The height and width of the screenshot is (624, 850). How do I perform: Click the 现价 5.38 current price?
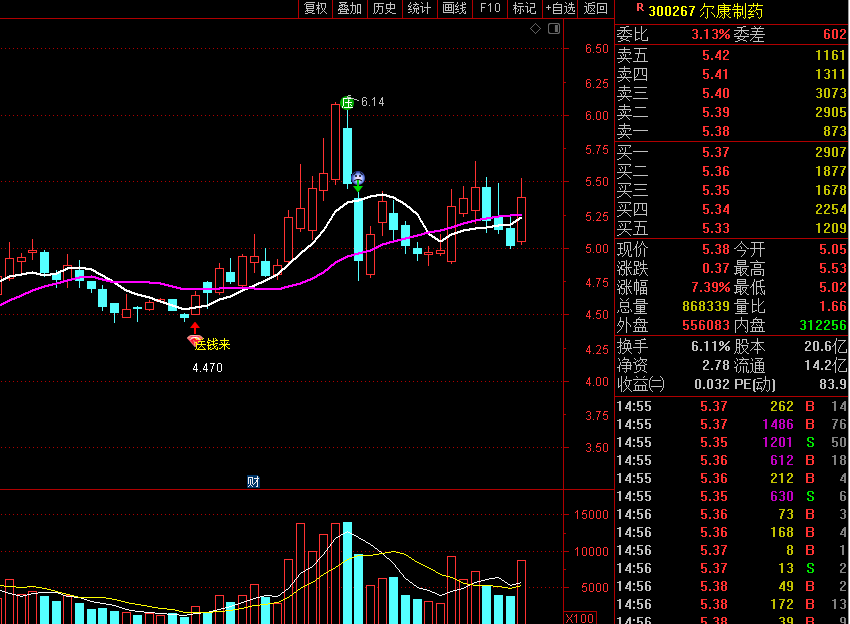pyautogui.click(x=716, y=249)
